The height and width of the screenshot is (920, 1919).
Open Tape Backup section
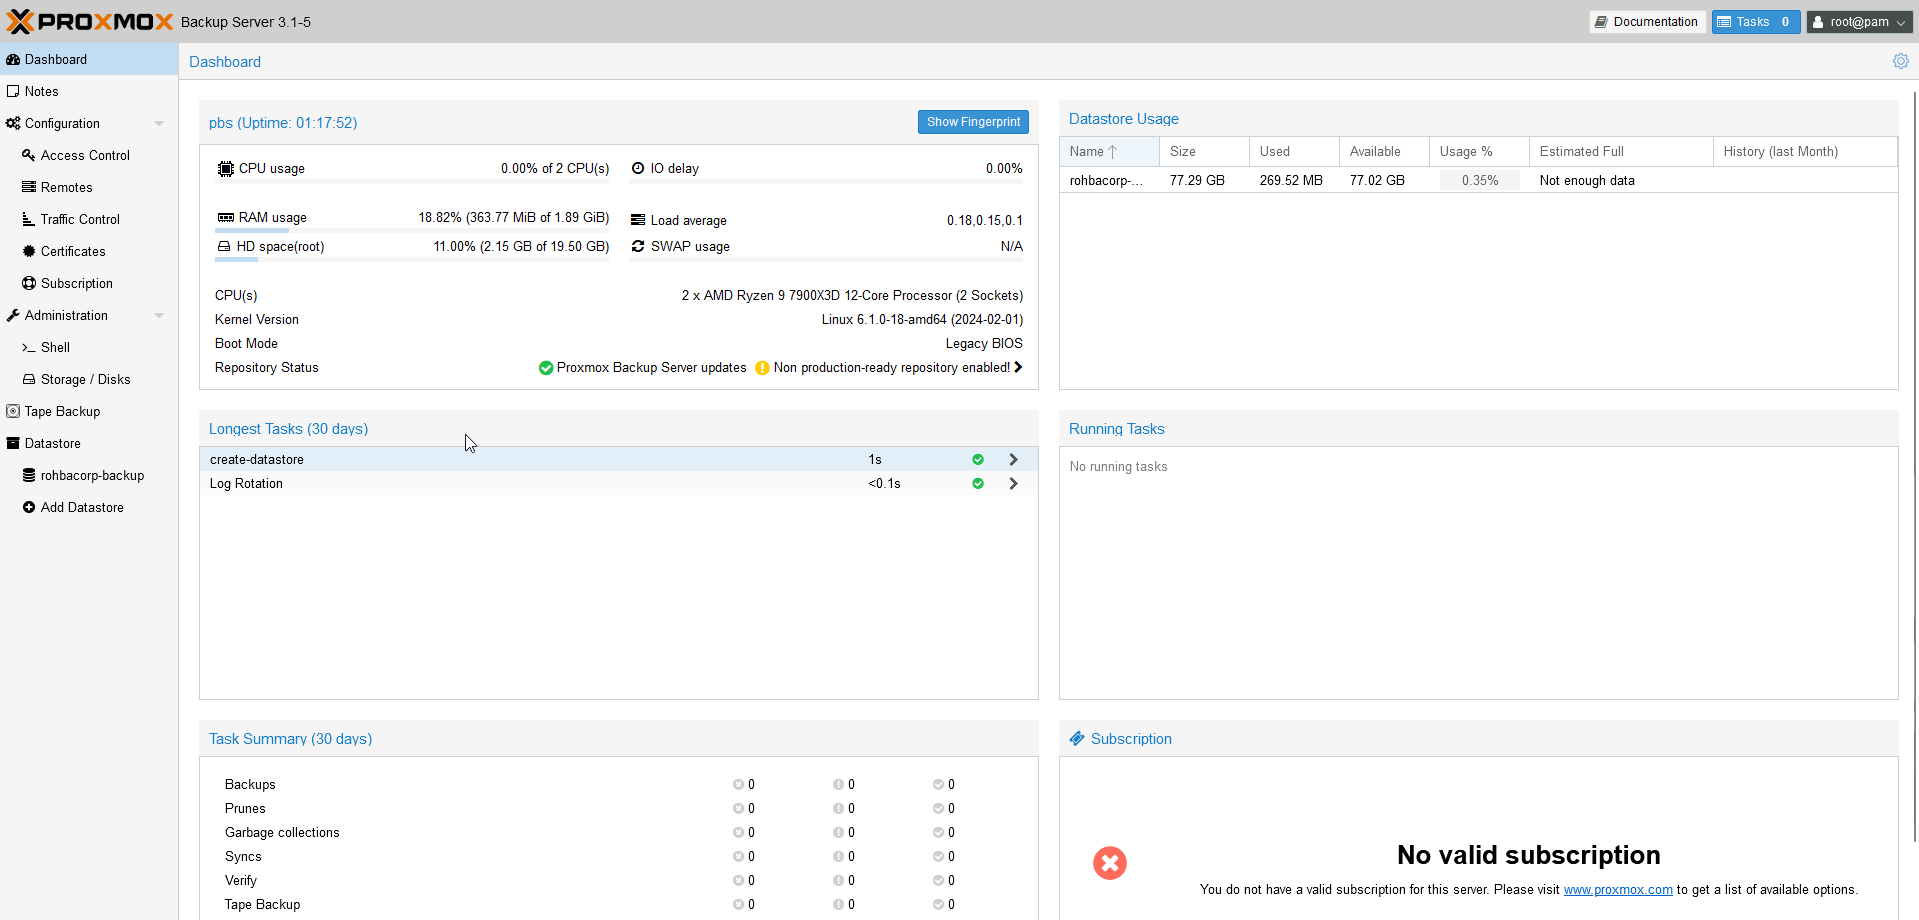pyautogui.click(x=89, y=411)
